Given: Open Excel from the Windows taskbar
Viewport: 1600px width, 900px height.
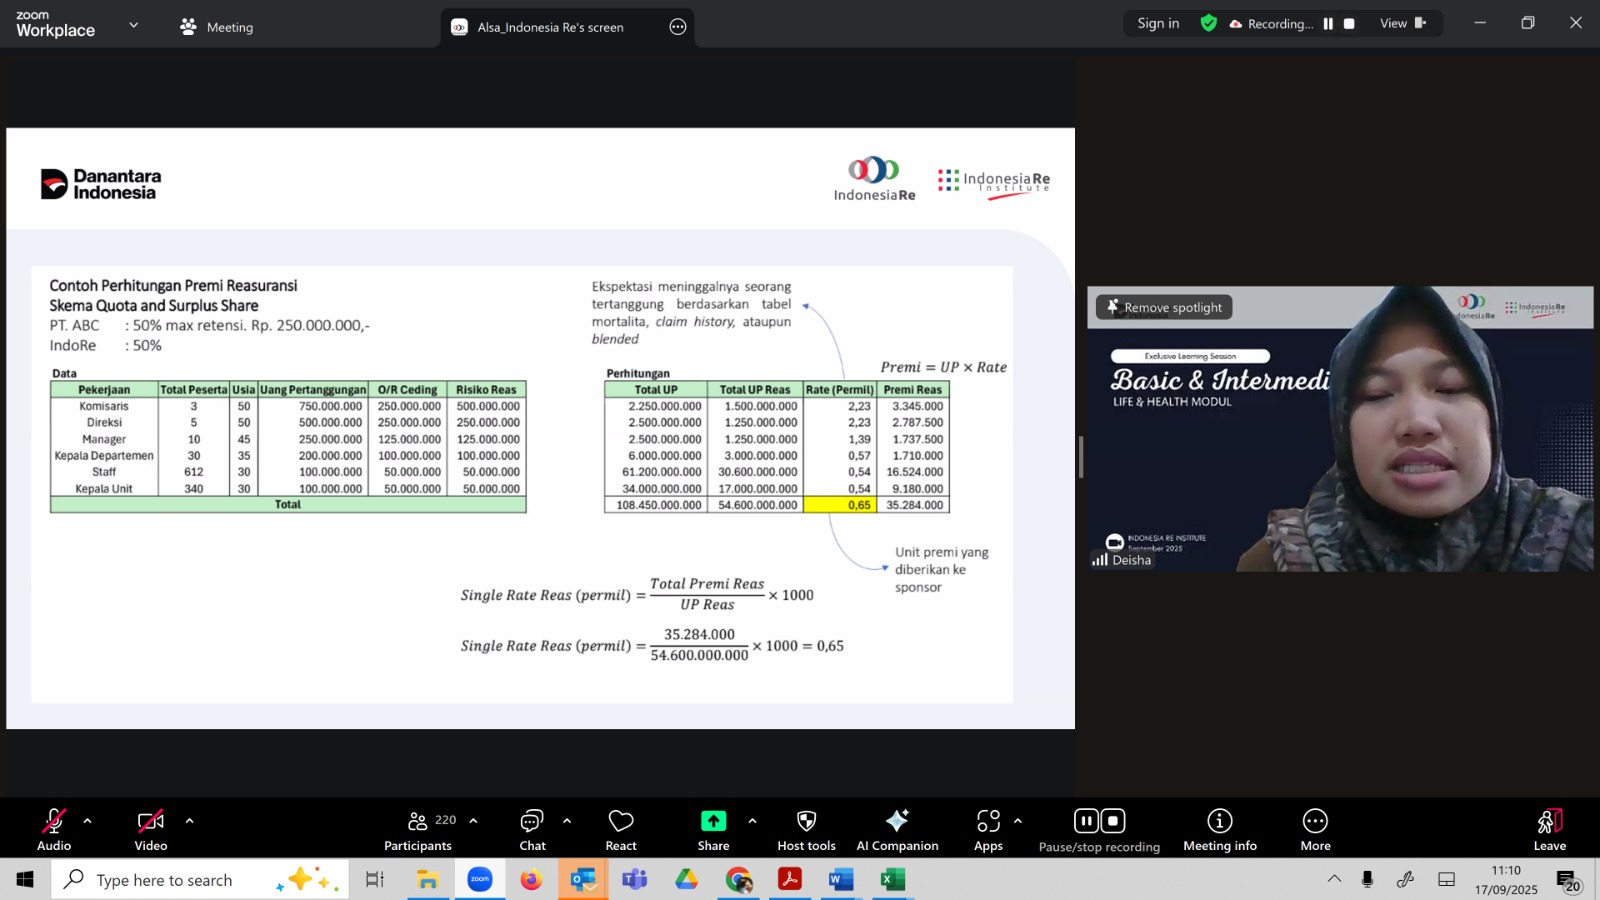Looking at the screenshot, I should tap(892, 880).
